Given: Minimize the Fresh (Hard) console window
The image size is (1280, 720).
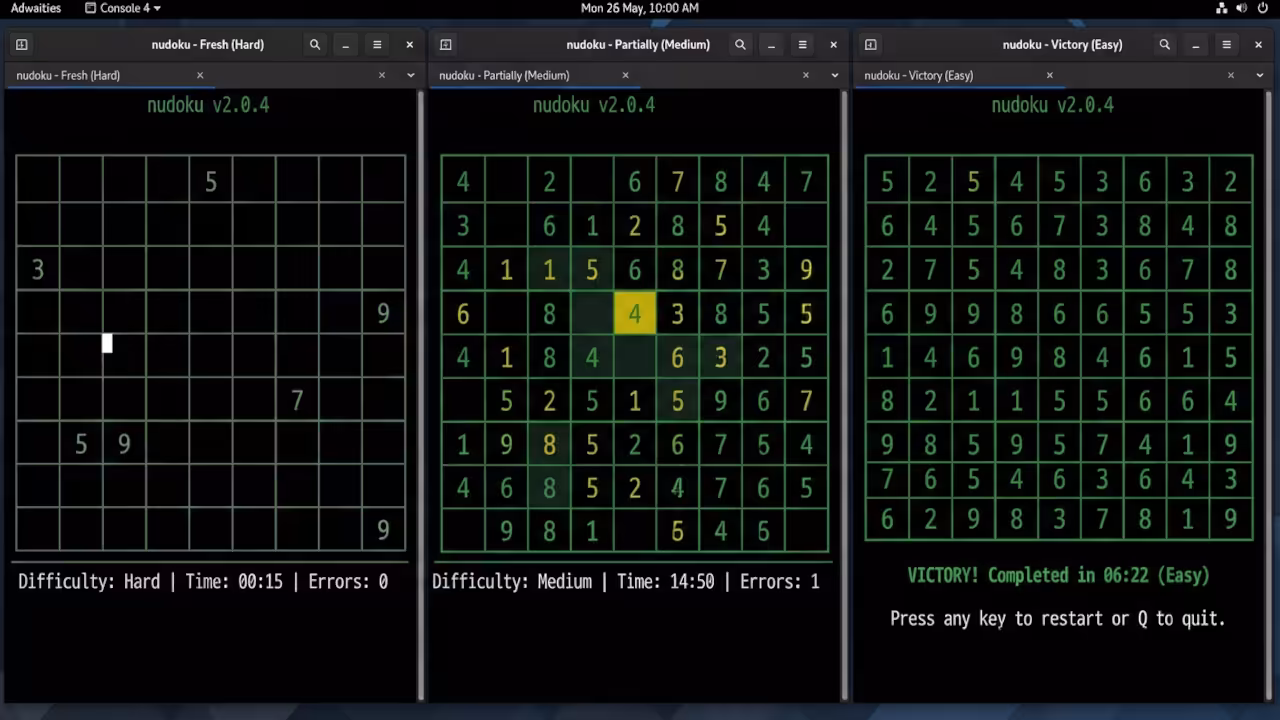Looking at the screenshot, I should tap(346, 45).
